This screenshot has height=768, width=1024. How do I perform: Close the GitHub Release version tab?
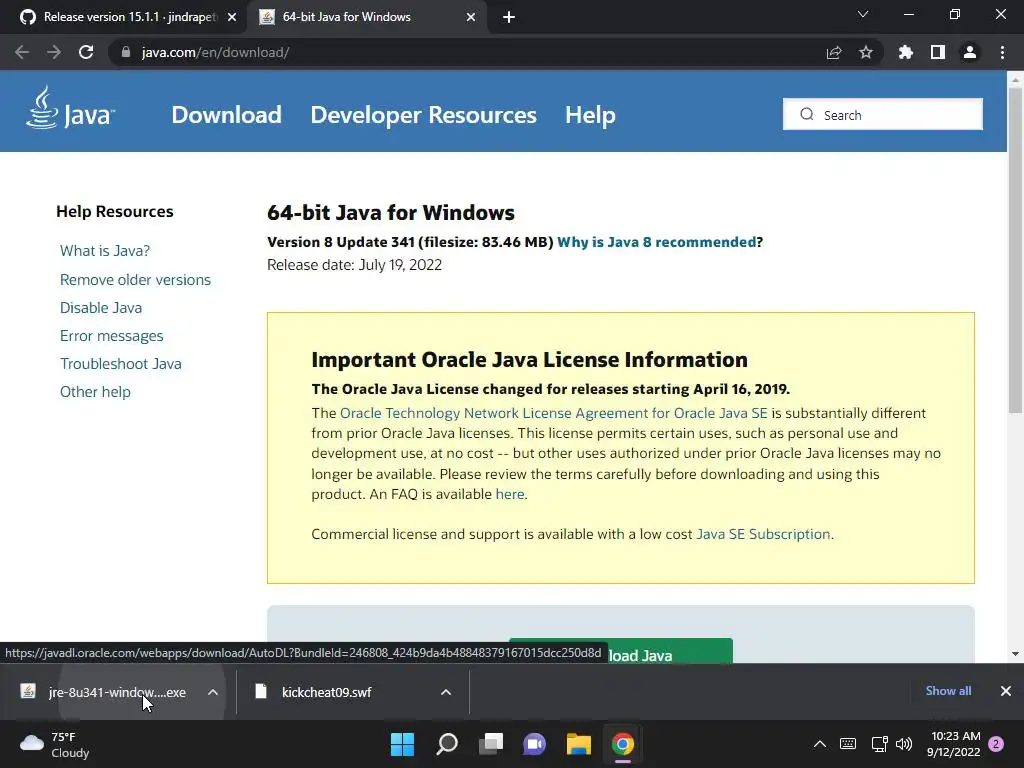pyautogui.click(x=232, y=17)
